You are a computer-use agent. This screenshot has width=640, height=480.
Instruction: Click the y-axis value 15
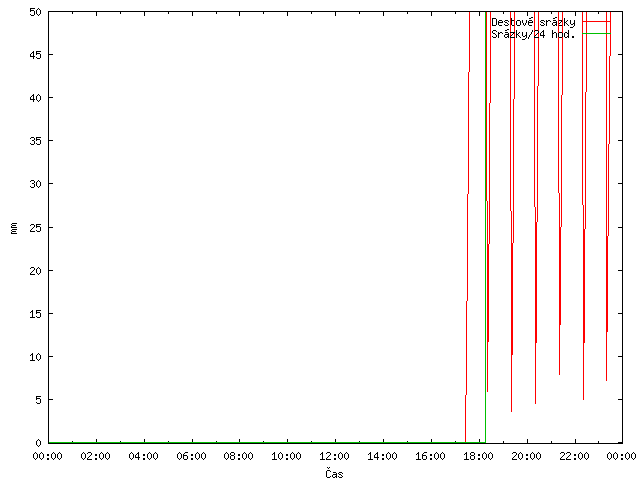tap(36, 314)
